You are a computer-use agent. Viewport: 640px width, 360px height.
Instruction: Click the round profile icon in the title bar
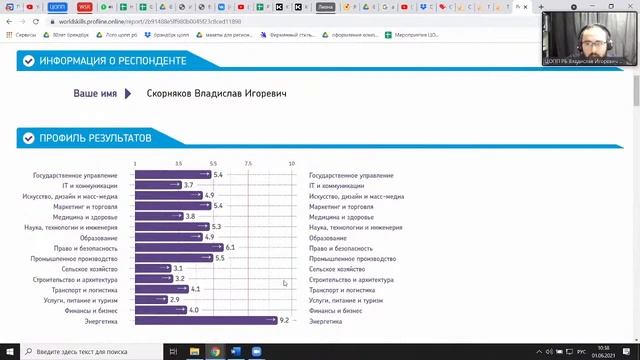point(573,7)
